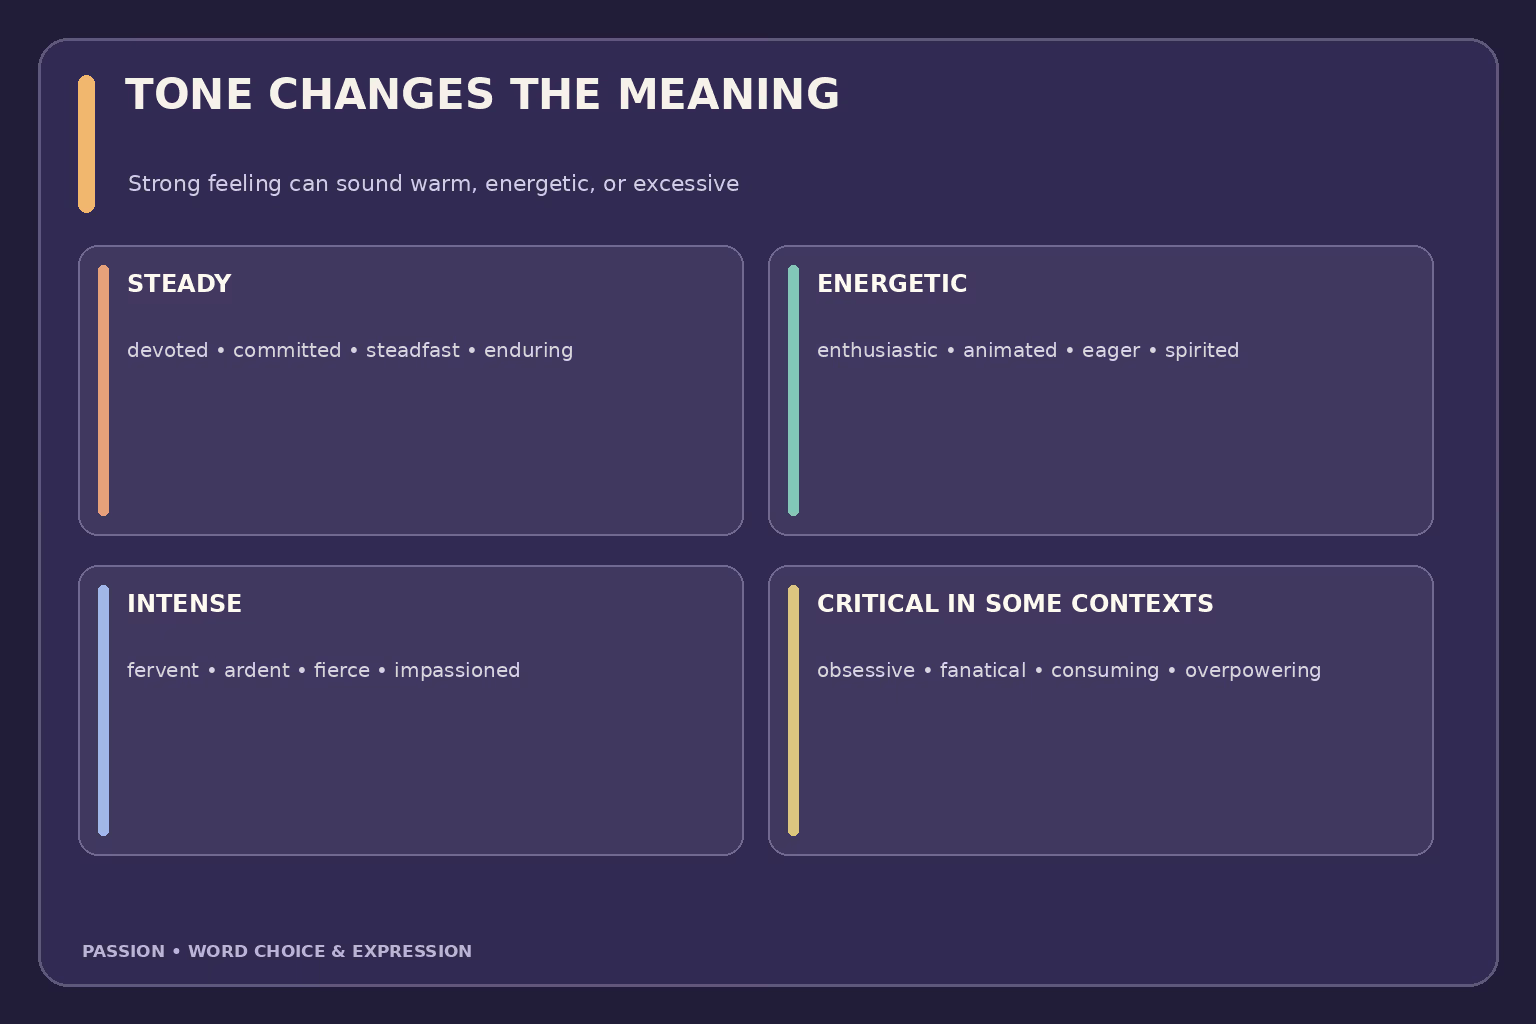Click the footer 'Passion • Word Choice & Expression'

point(277,951)
